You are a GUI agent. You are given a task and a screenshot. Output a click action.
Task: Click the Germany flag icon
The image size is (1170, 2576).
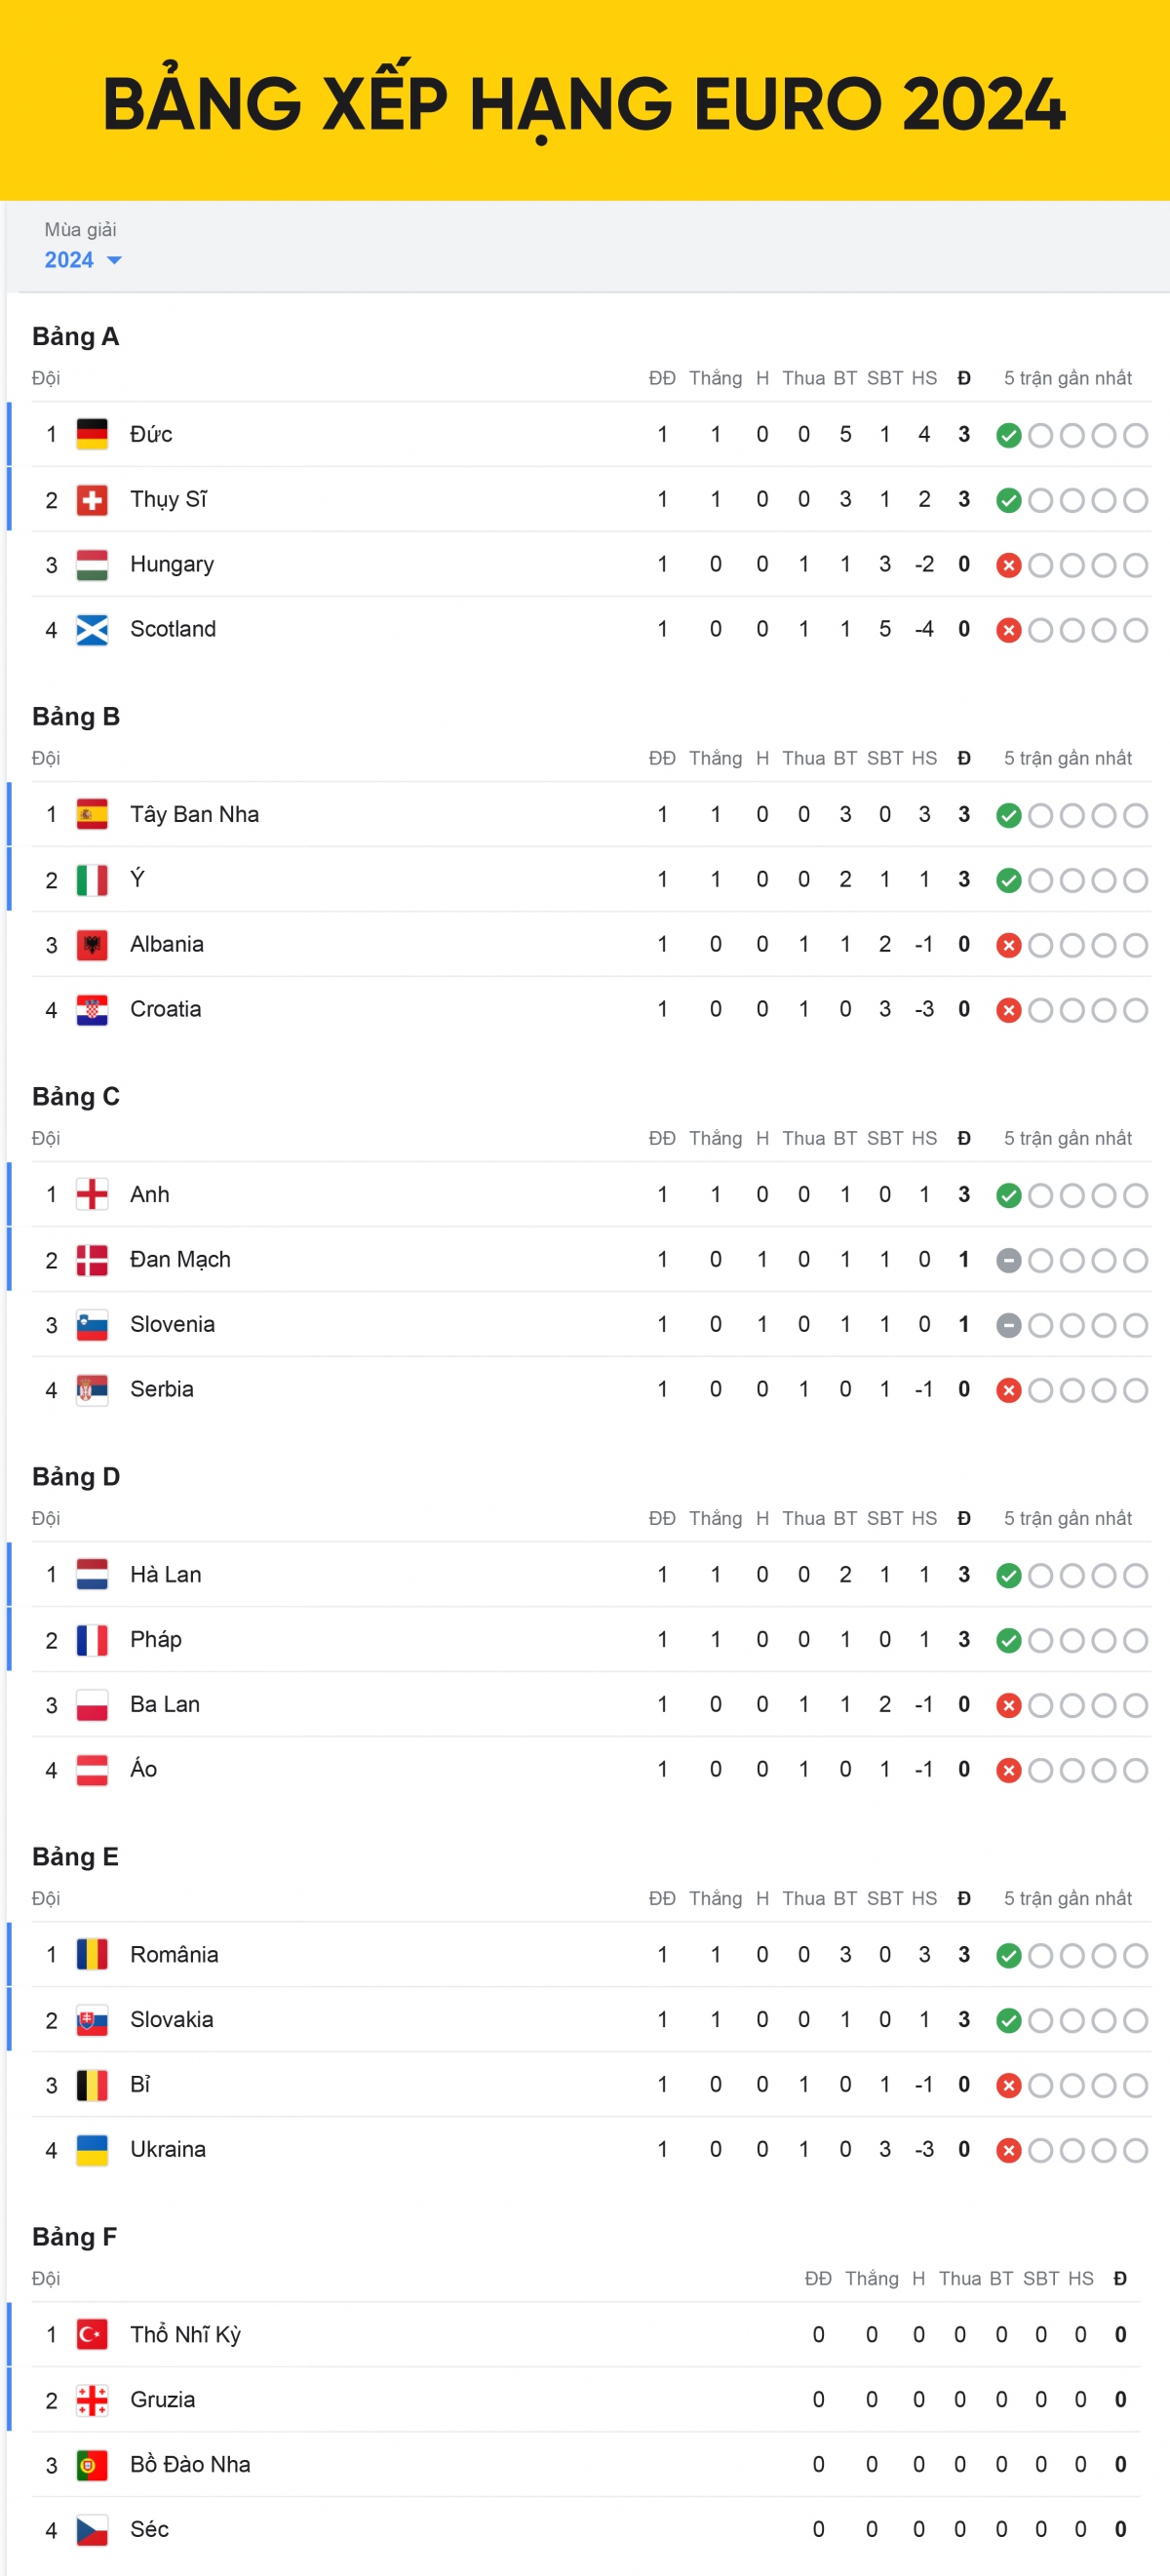92,434
